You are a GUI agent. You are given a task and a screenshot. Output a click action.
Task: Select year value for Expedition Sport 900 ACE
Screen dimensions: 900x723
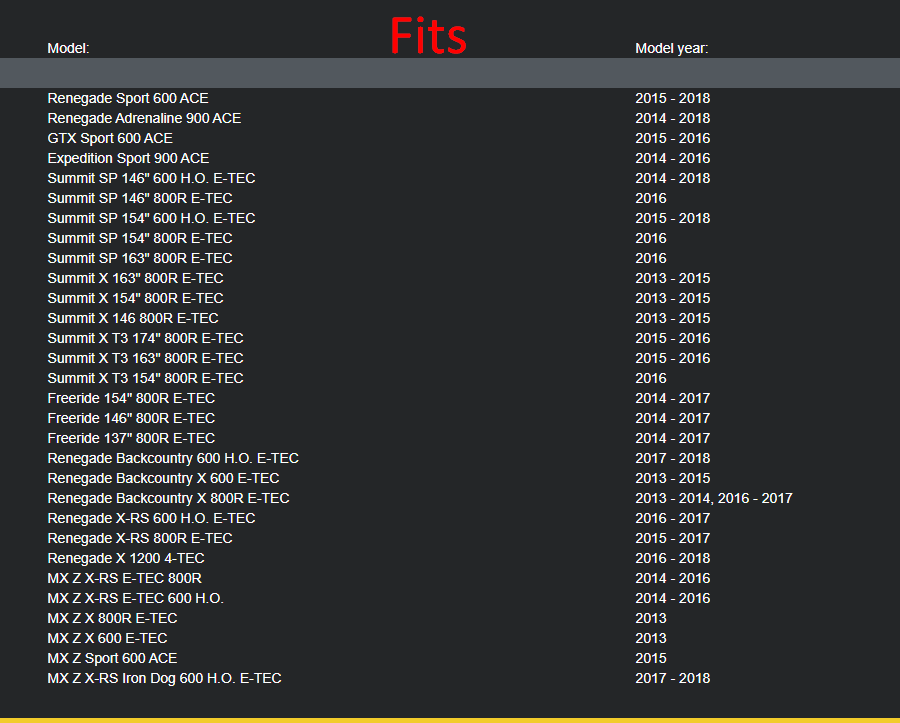(673, 158)
